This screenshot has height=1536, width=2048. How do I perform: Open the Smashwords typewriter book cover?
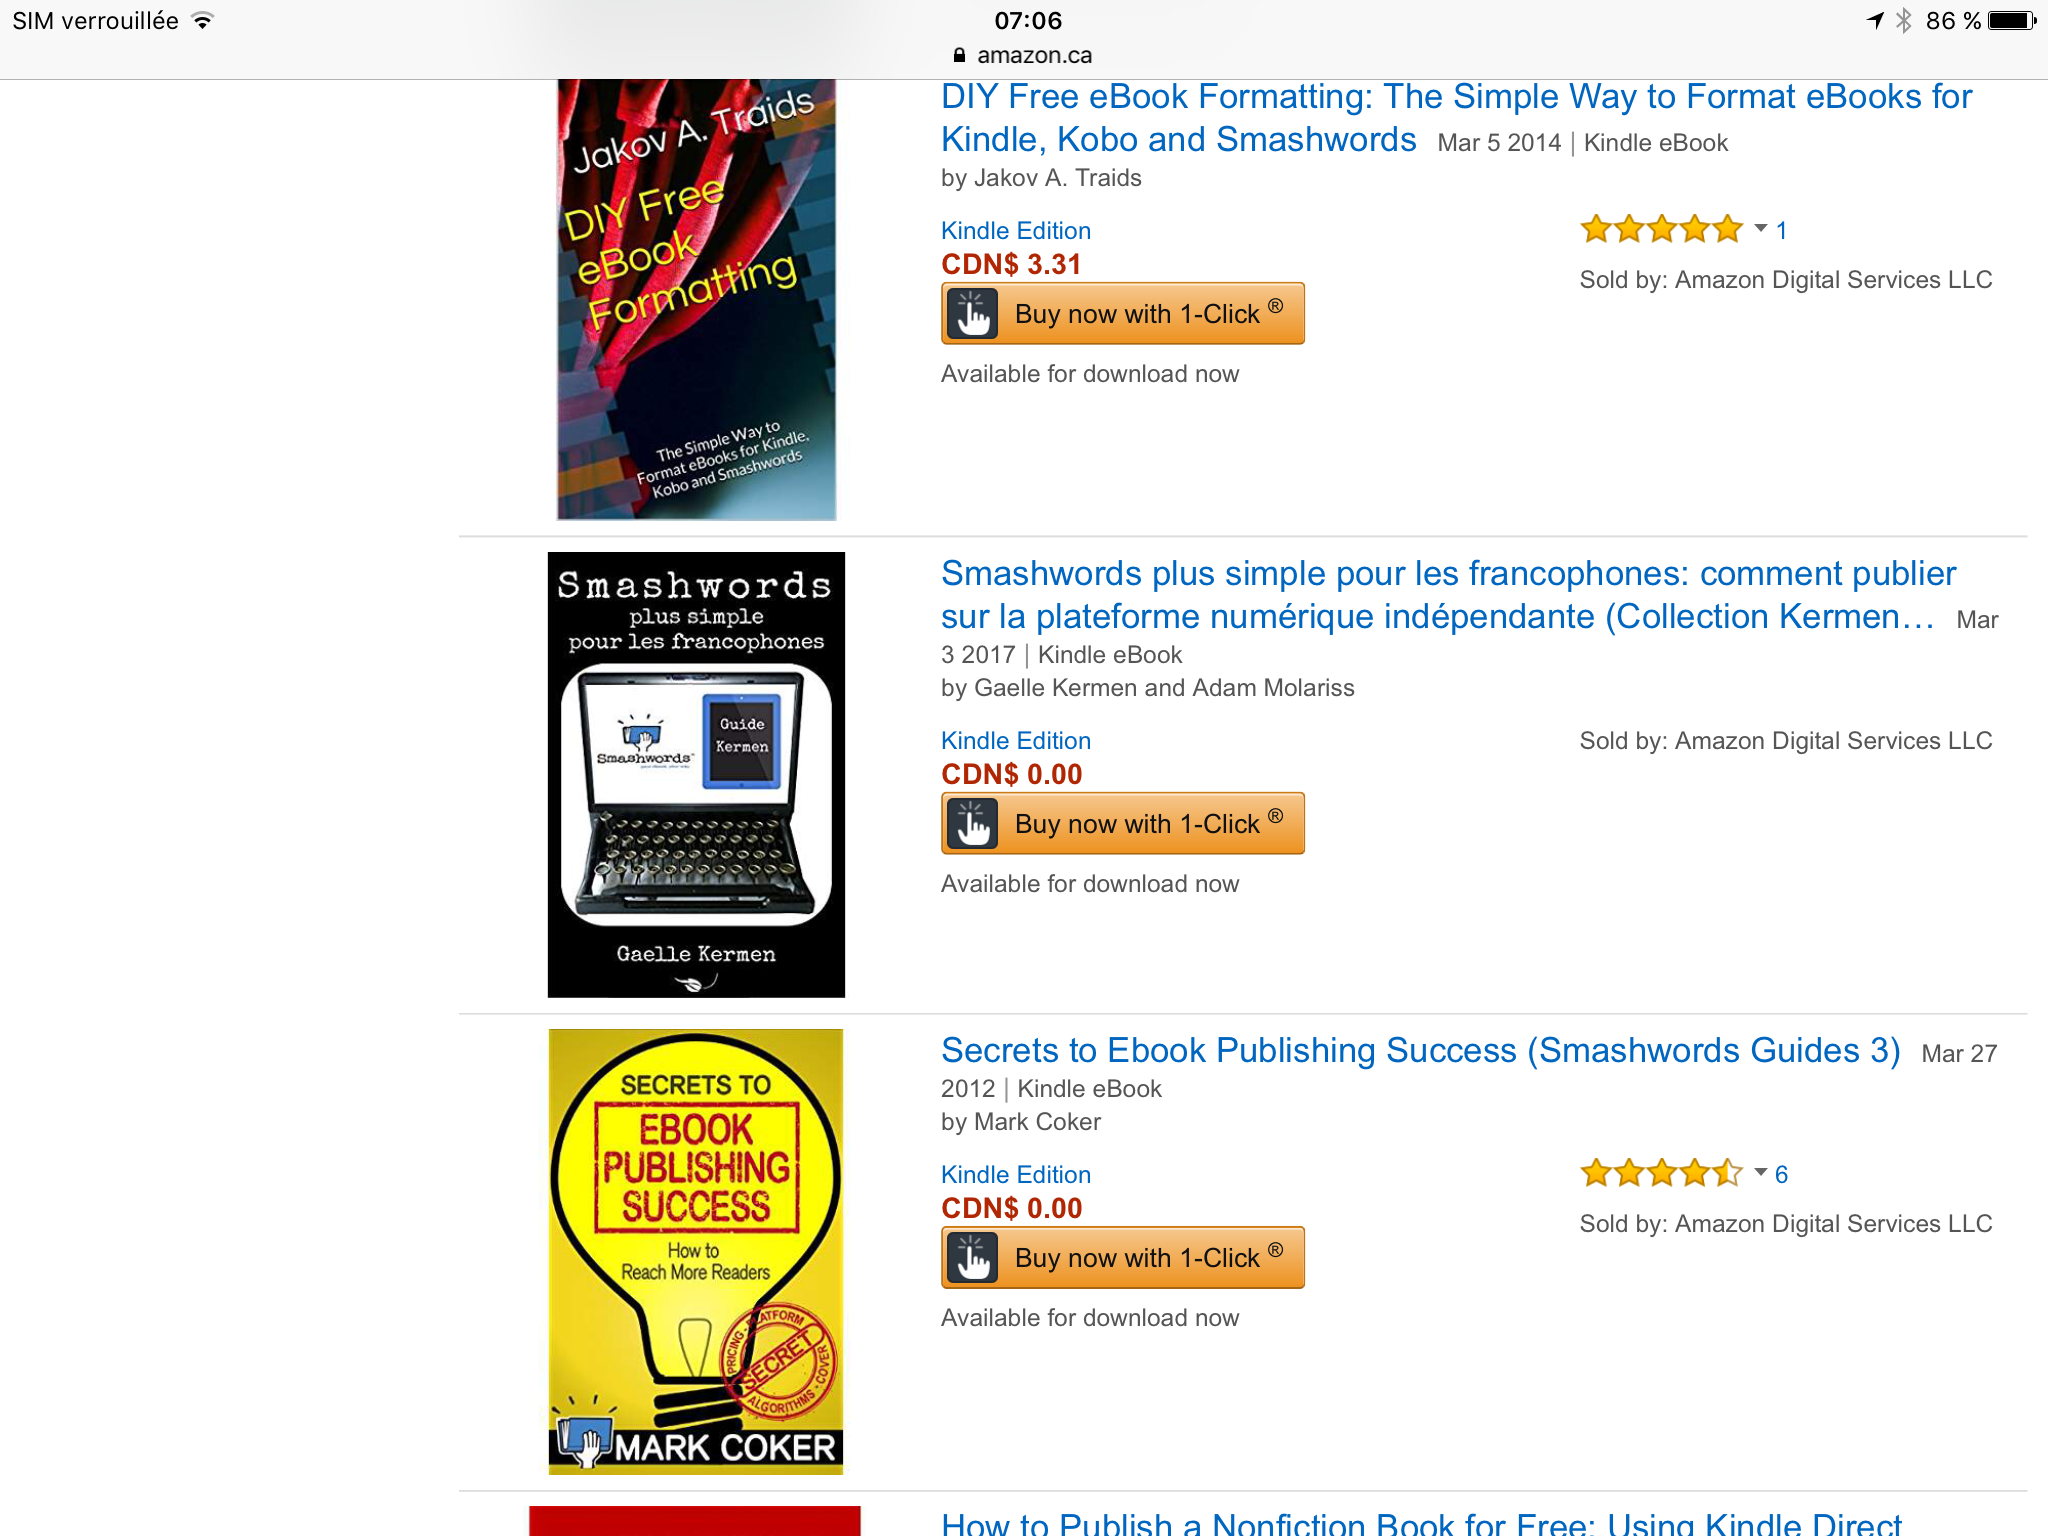[x=696, y=775]
